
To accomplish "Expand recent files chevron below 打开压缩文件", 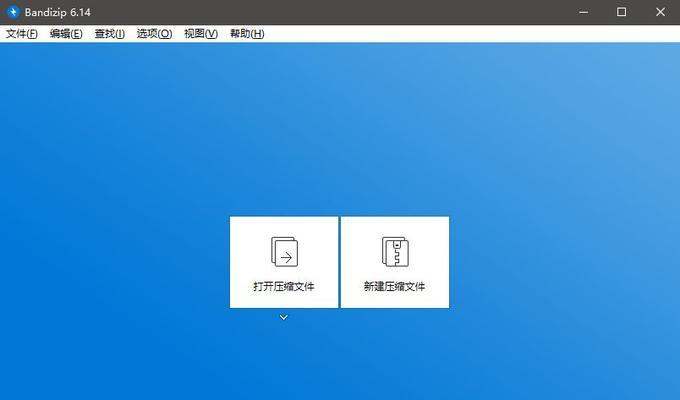I will click(x=284, y=317).
